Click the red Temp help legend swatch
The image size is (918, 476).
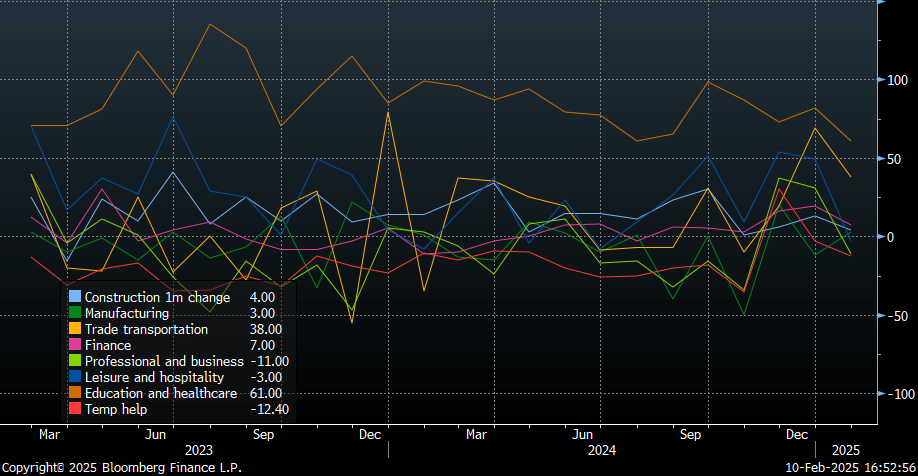click(x=75, y=409)
